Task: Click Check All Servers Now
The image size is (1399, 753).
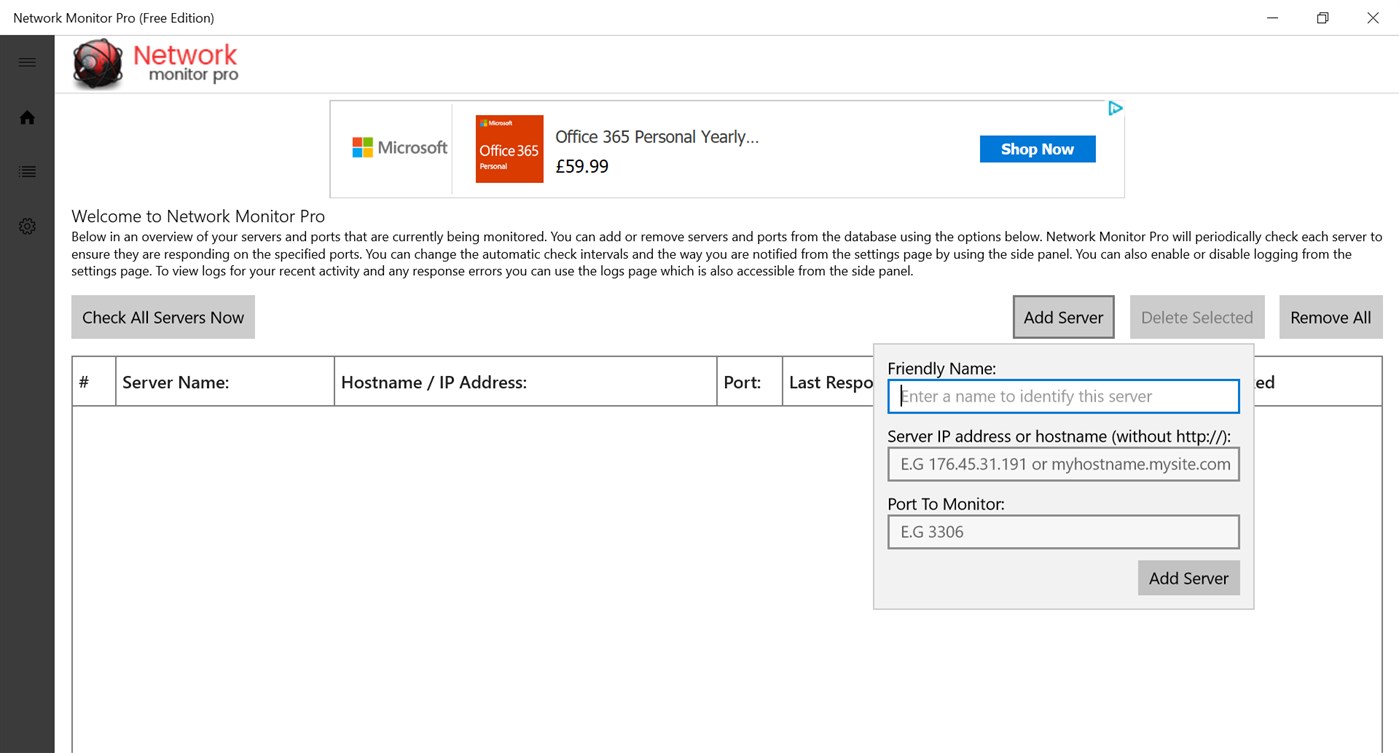Action: pos(163,317)
